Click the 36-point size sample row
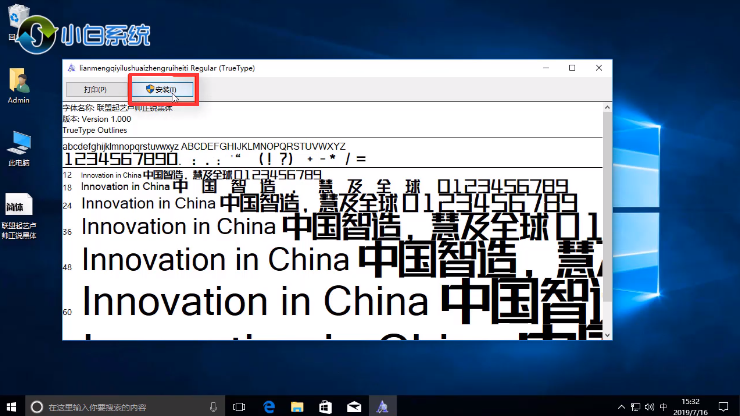The height and width of the screenshot is (416, 740). tap(332, 227)
